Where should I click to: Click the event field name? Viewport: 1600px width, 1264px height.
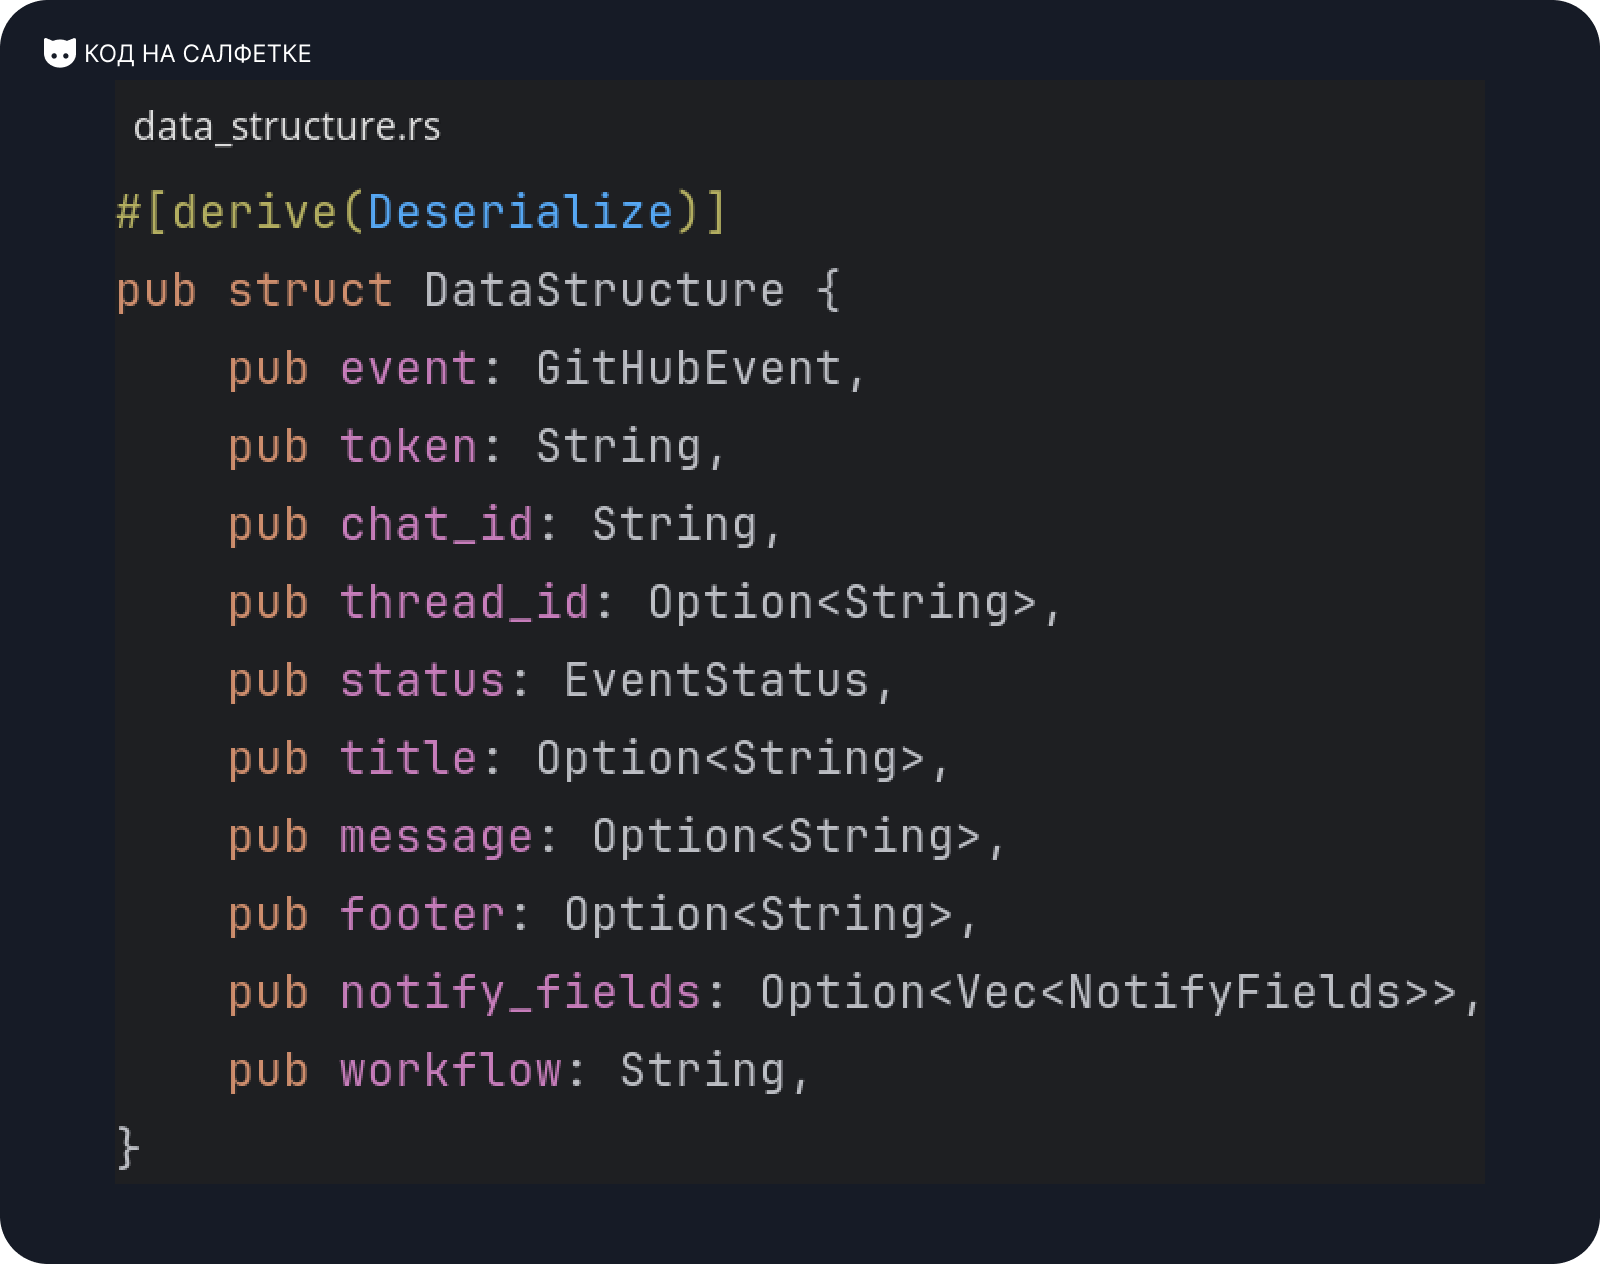click(x=408, y=368)
